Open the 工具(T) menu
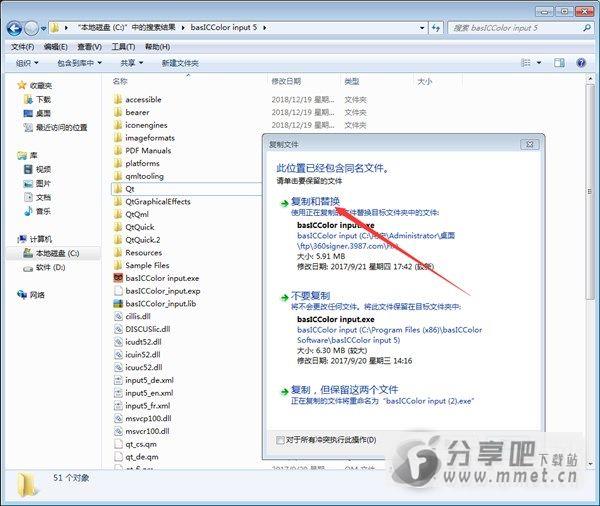This screenshot has width=600, height=506. point(123,47)
